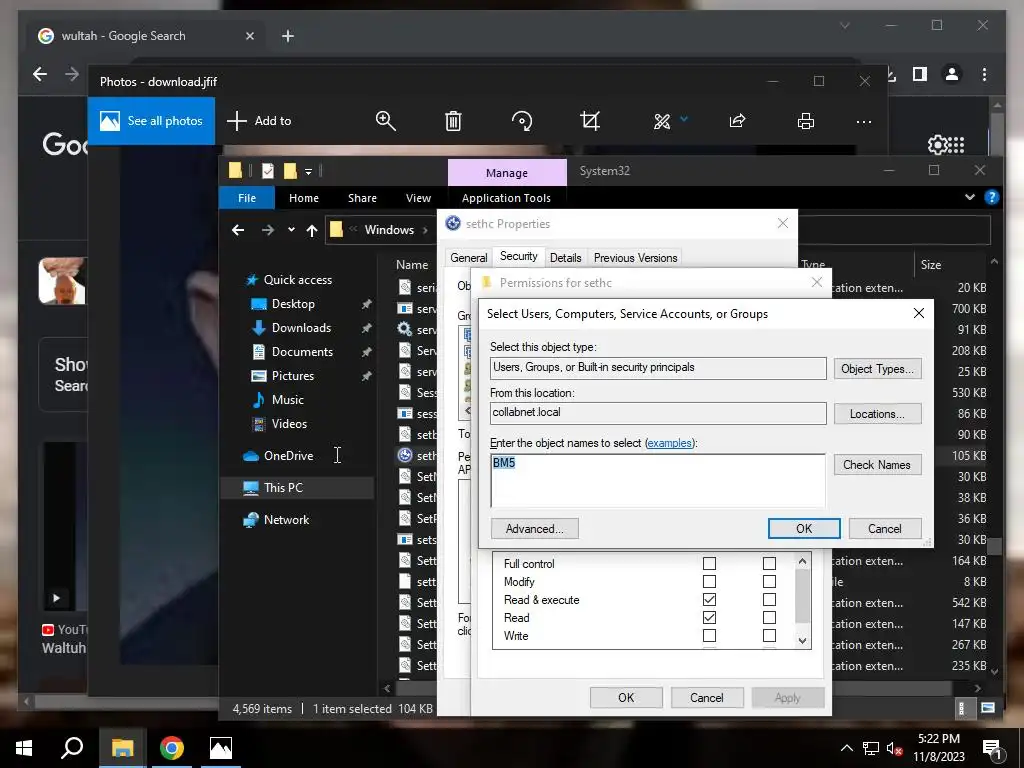Open Music in the navigation pane

(x=287, y=400)
